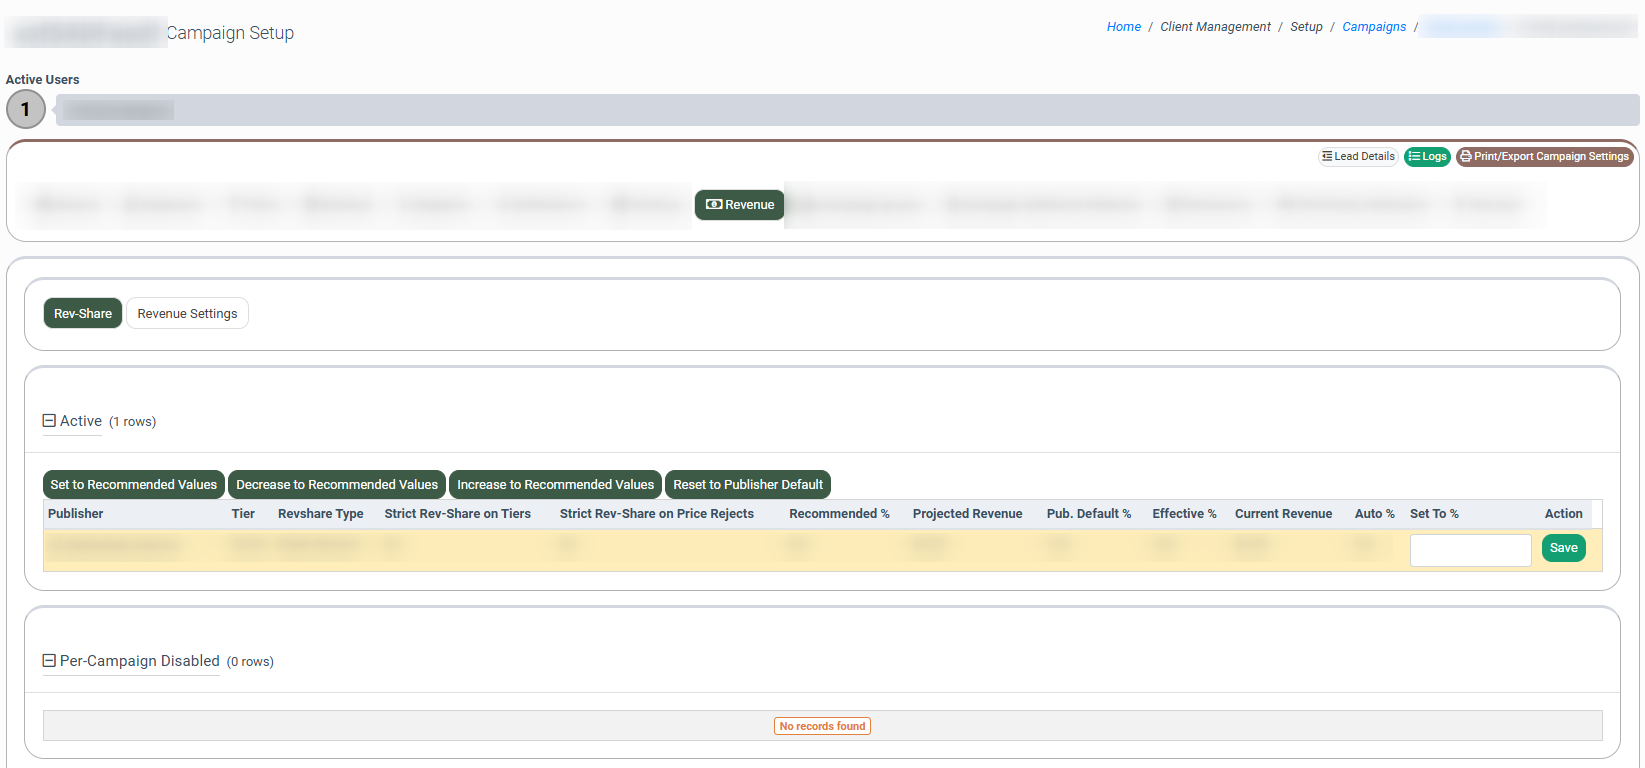Open the Campaigns breadcrumb link
The height and width of the screenshot is (768, 1645).
pos(1374,27)
